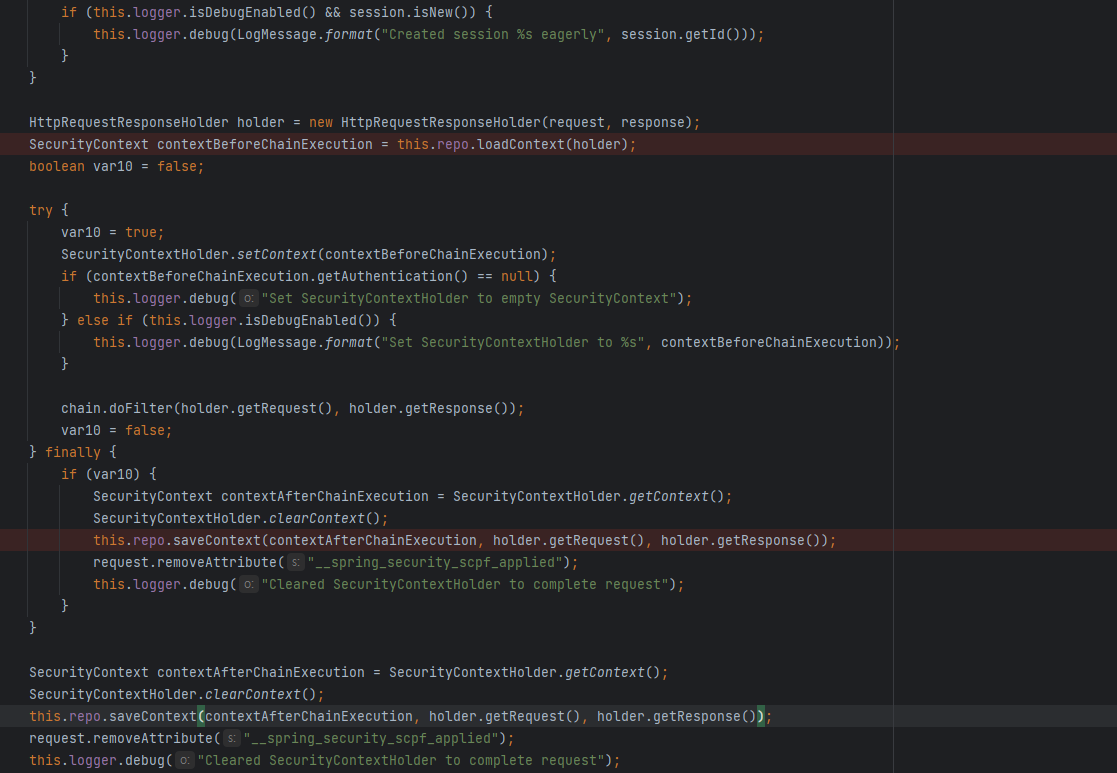This screenshot has width=1117, height=773.
Task: Click the 'o:' parameter hint before "Set SecurityContextHolder to empty"
Action: click(248, 299)
